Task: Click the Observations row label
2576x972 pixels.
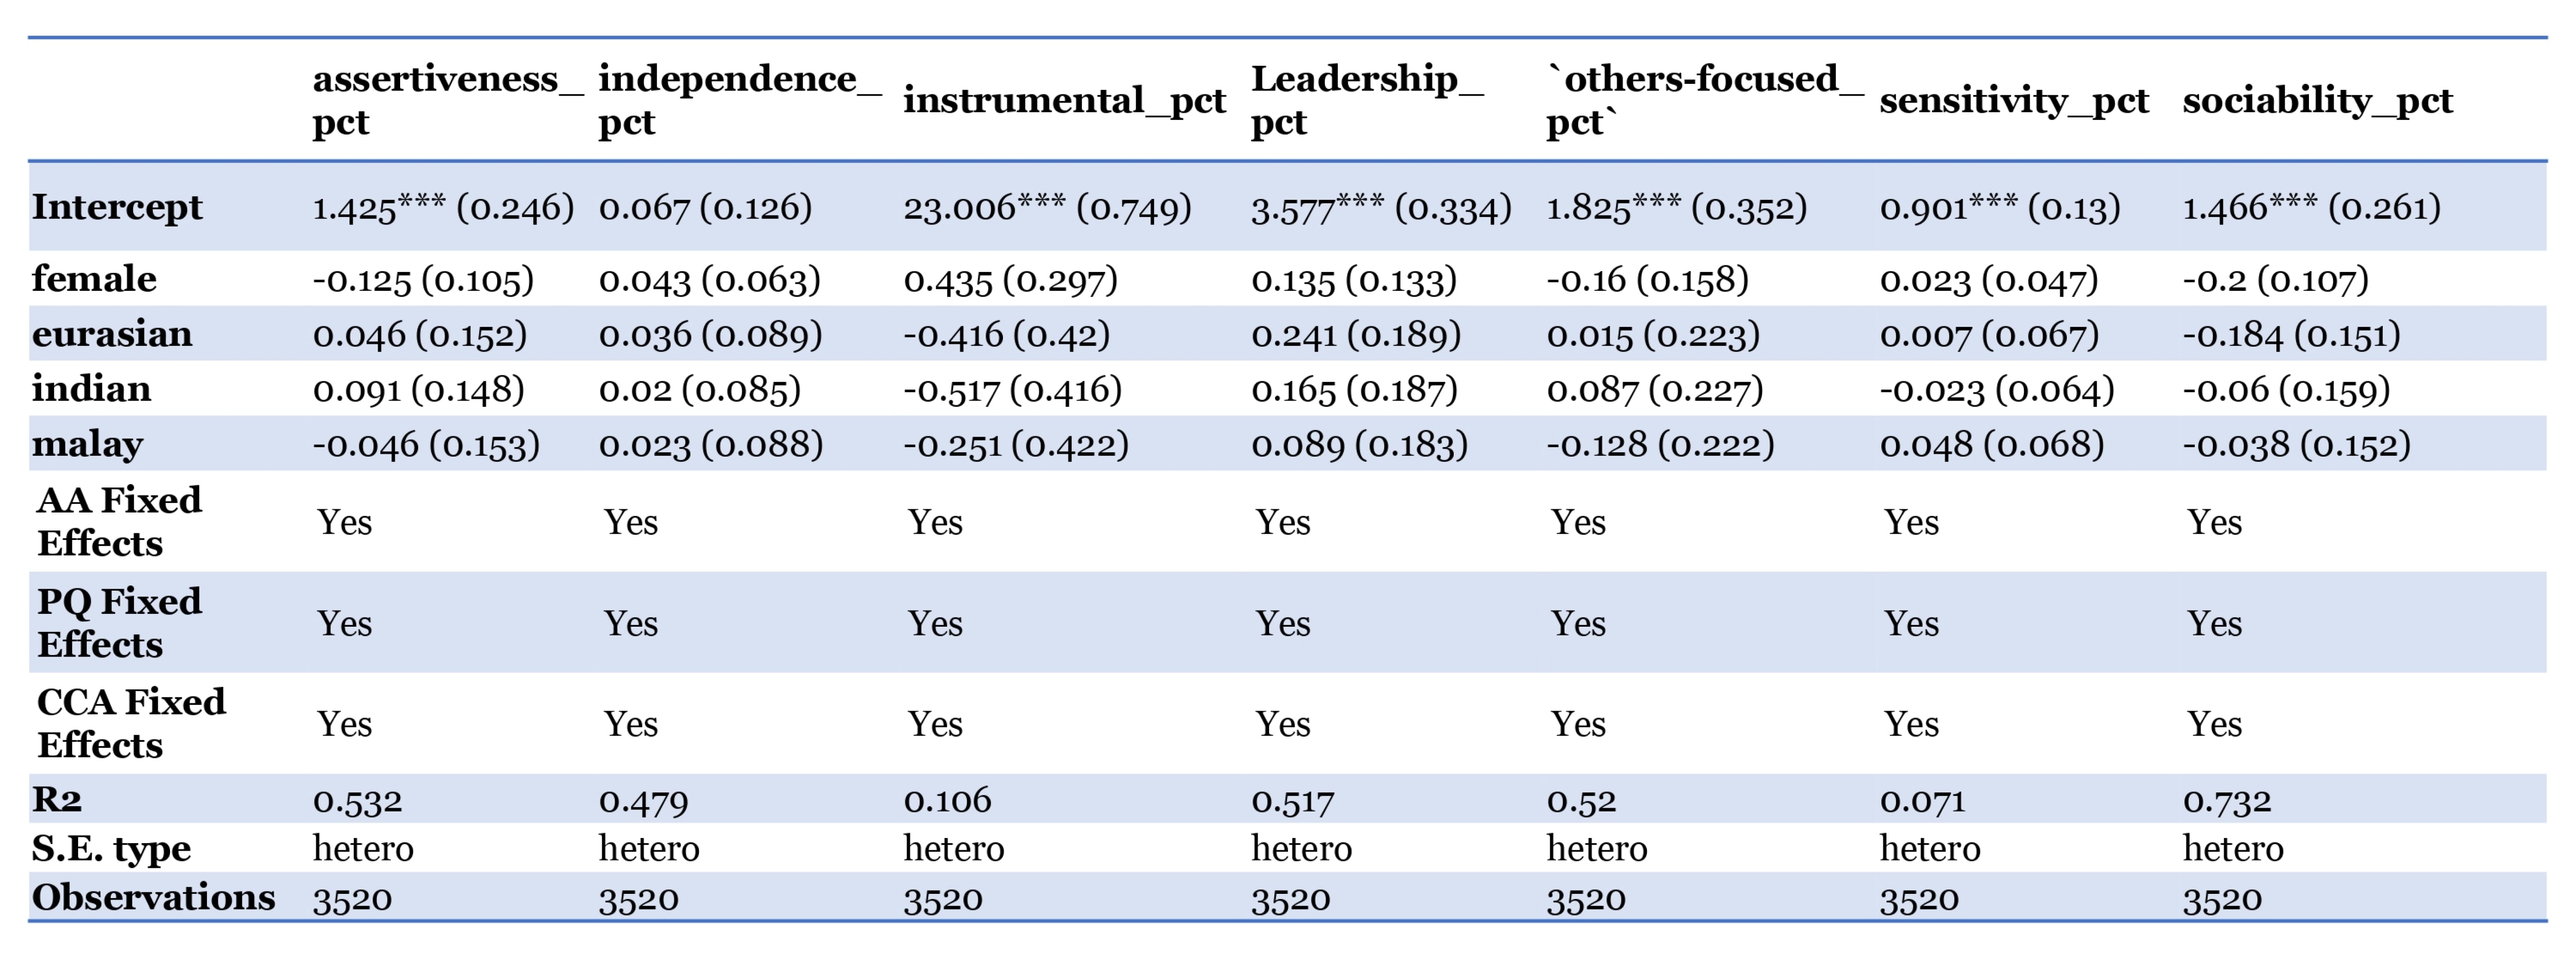Action: (x=153, y=897)
